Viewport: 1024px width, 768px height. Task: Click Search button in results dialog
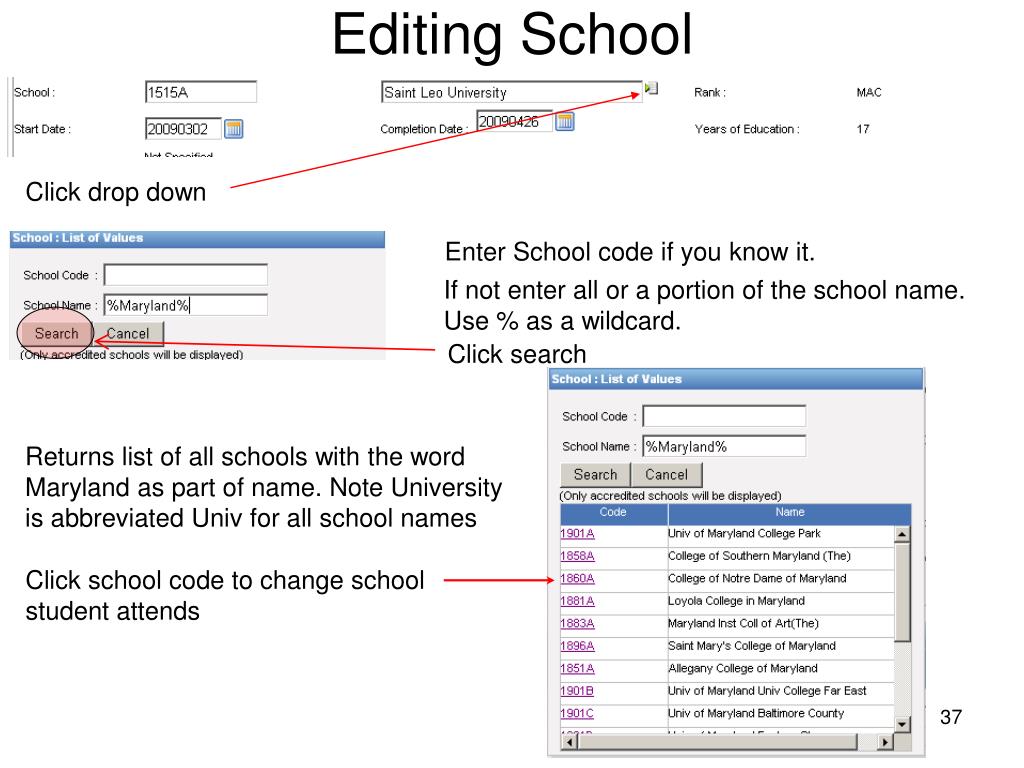point(595,475)
